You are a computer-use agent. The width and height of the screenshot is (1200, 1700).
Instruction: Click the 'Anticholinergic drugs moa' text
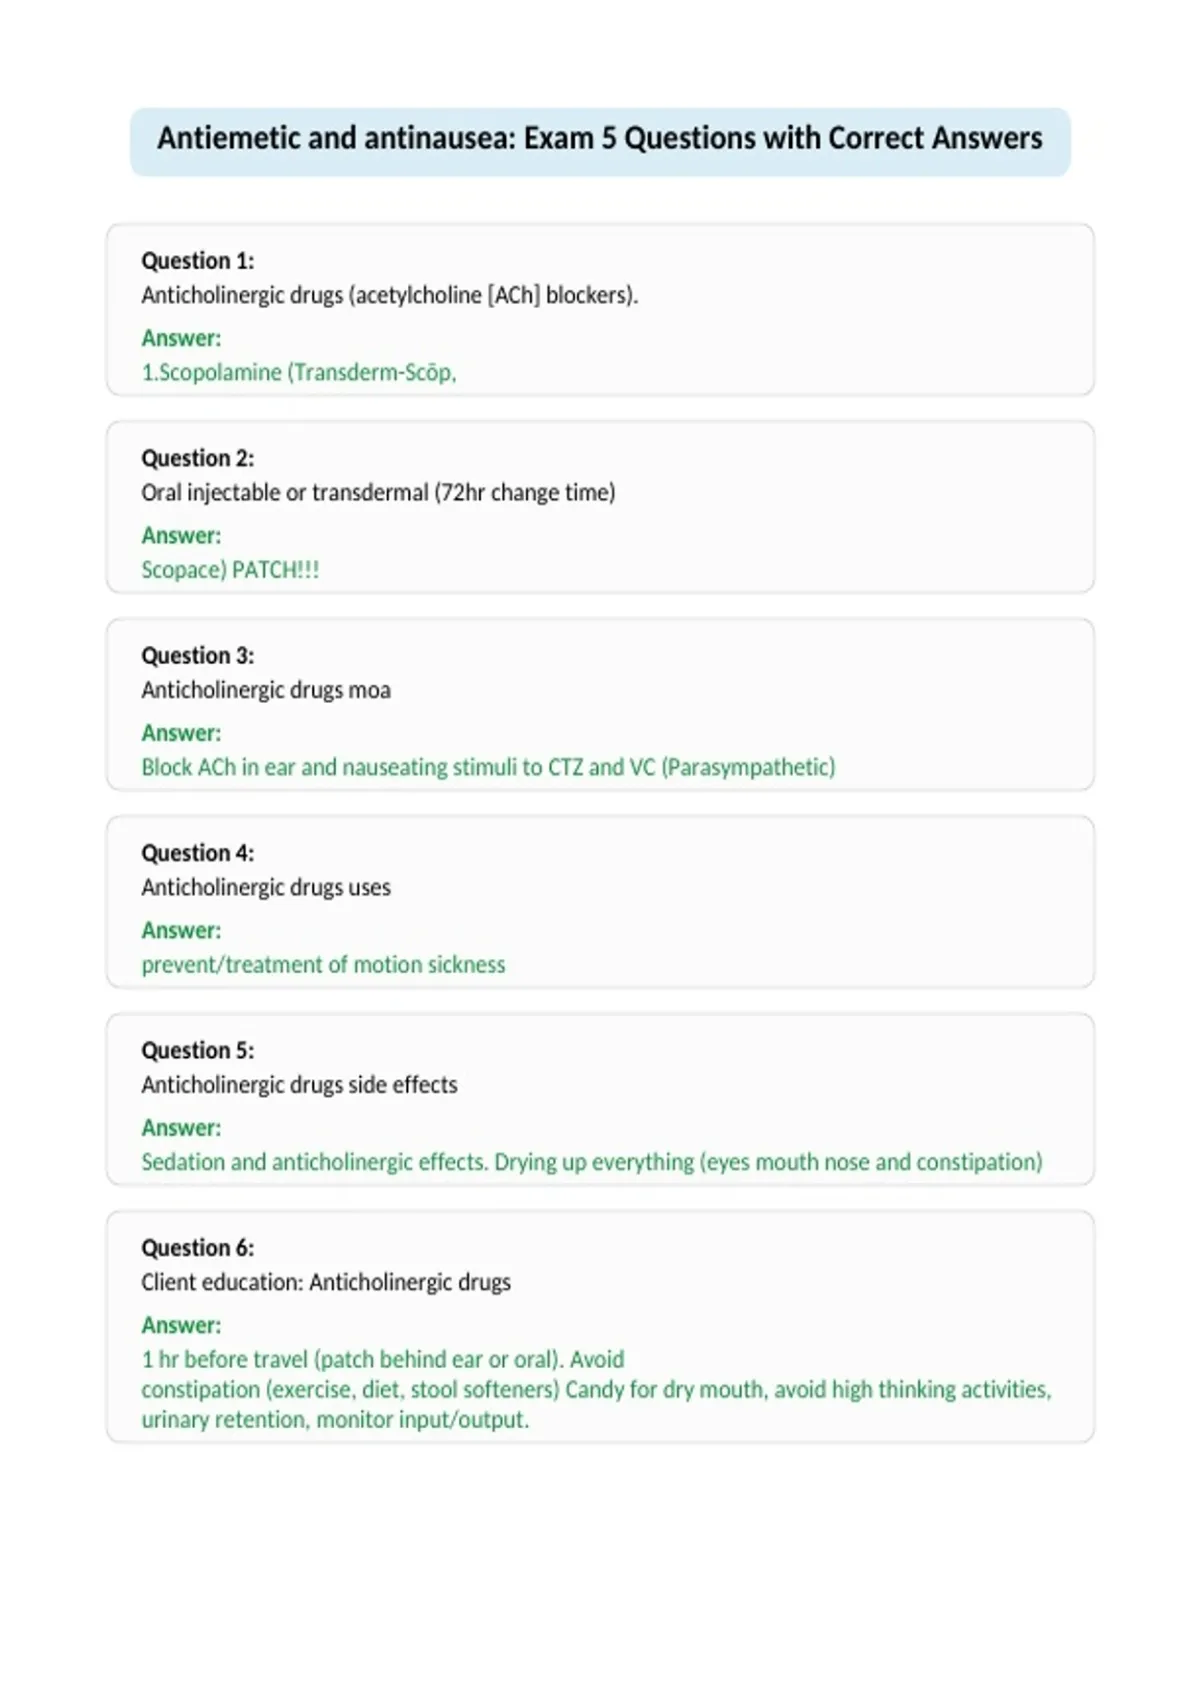[x=266, y=690]
